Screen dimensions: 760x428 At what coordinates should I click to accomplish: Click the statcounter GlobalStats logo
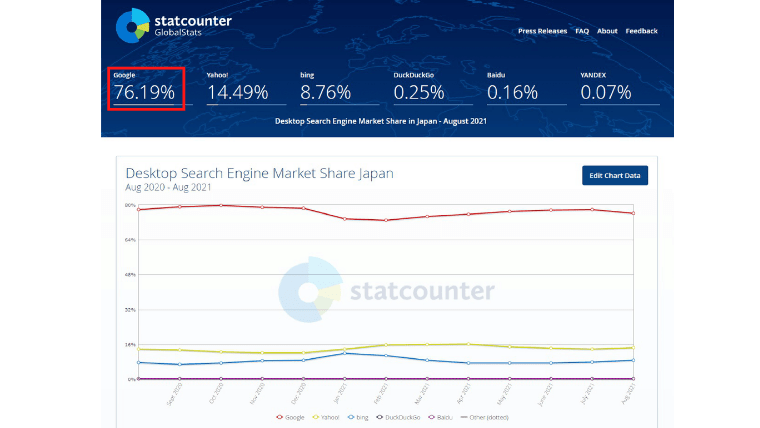pyautogui.click(x=173, y=26)
